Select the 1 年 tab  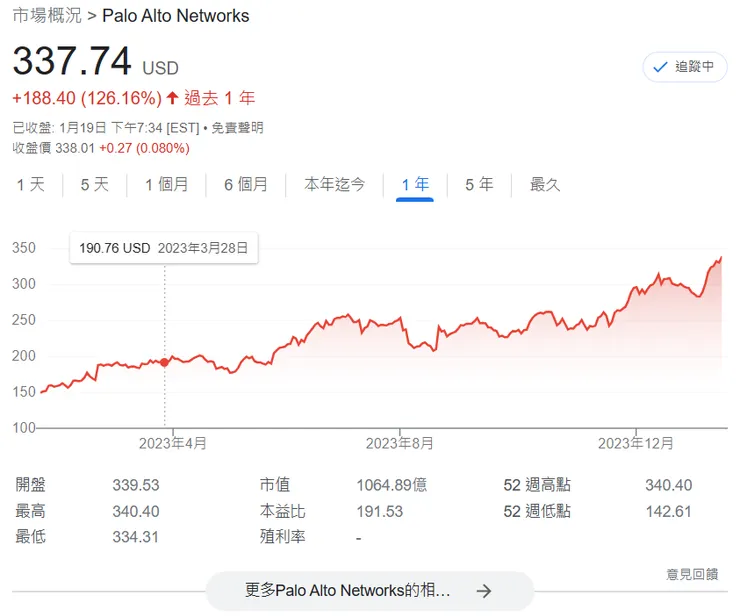coord(415,184)
